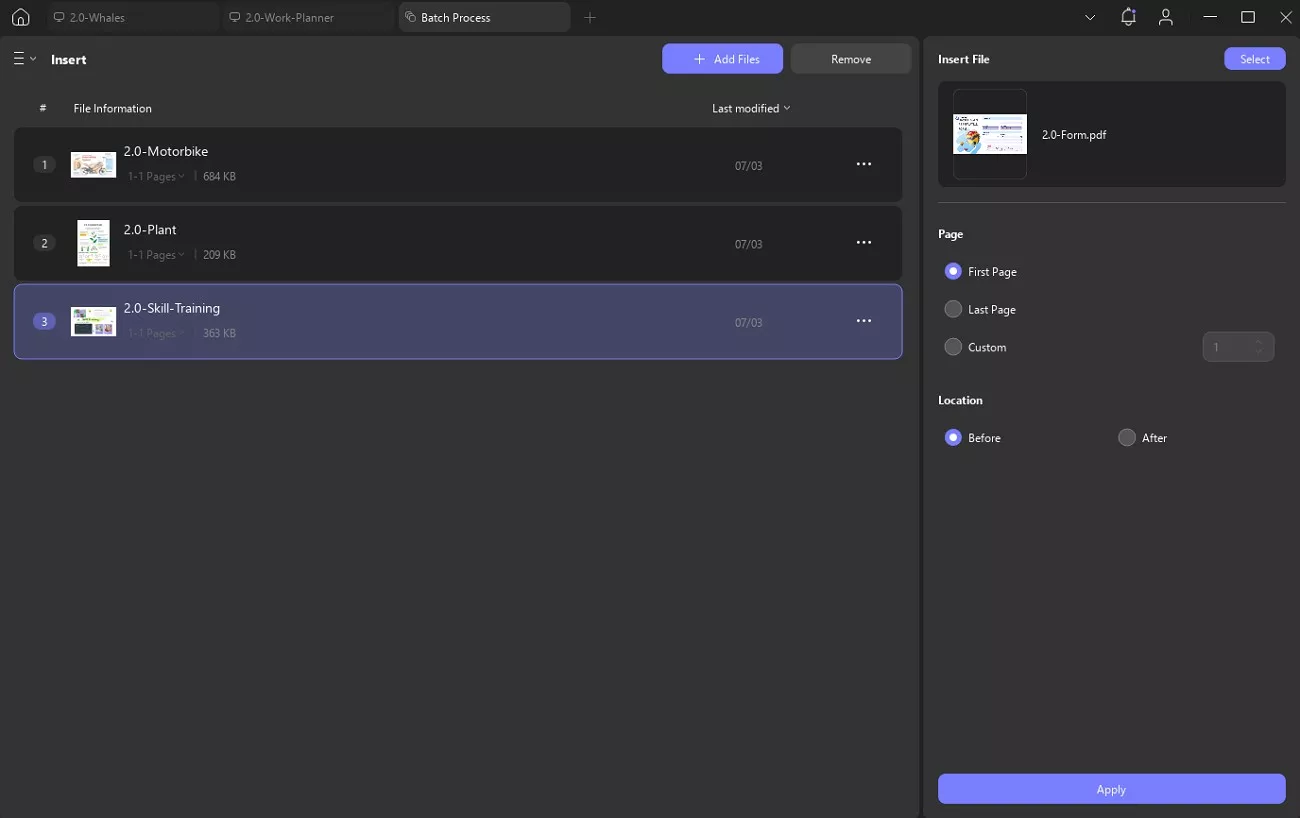The height and width of the screenshot is (818, 1300).
Task: Click the 2.0-Form.pdf thumbnail preview
Action: 990,134
